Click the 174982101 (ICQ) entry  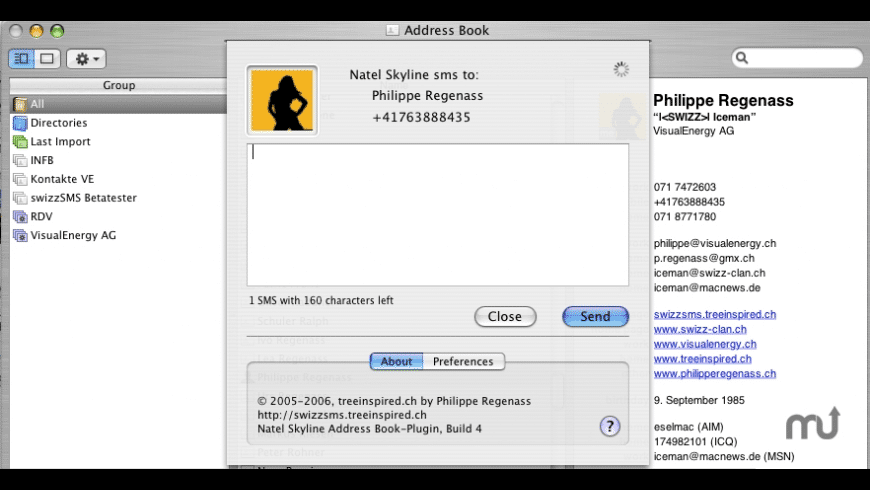695,442
